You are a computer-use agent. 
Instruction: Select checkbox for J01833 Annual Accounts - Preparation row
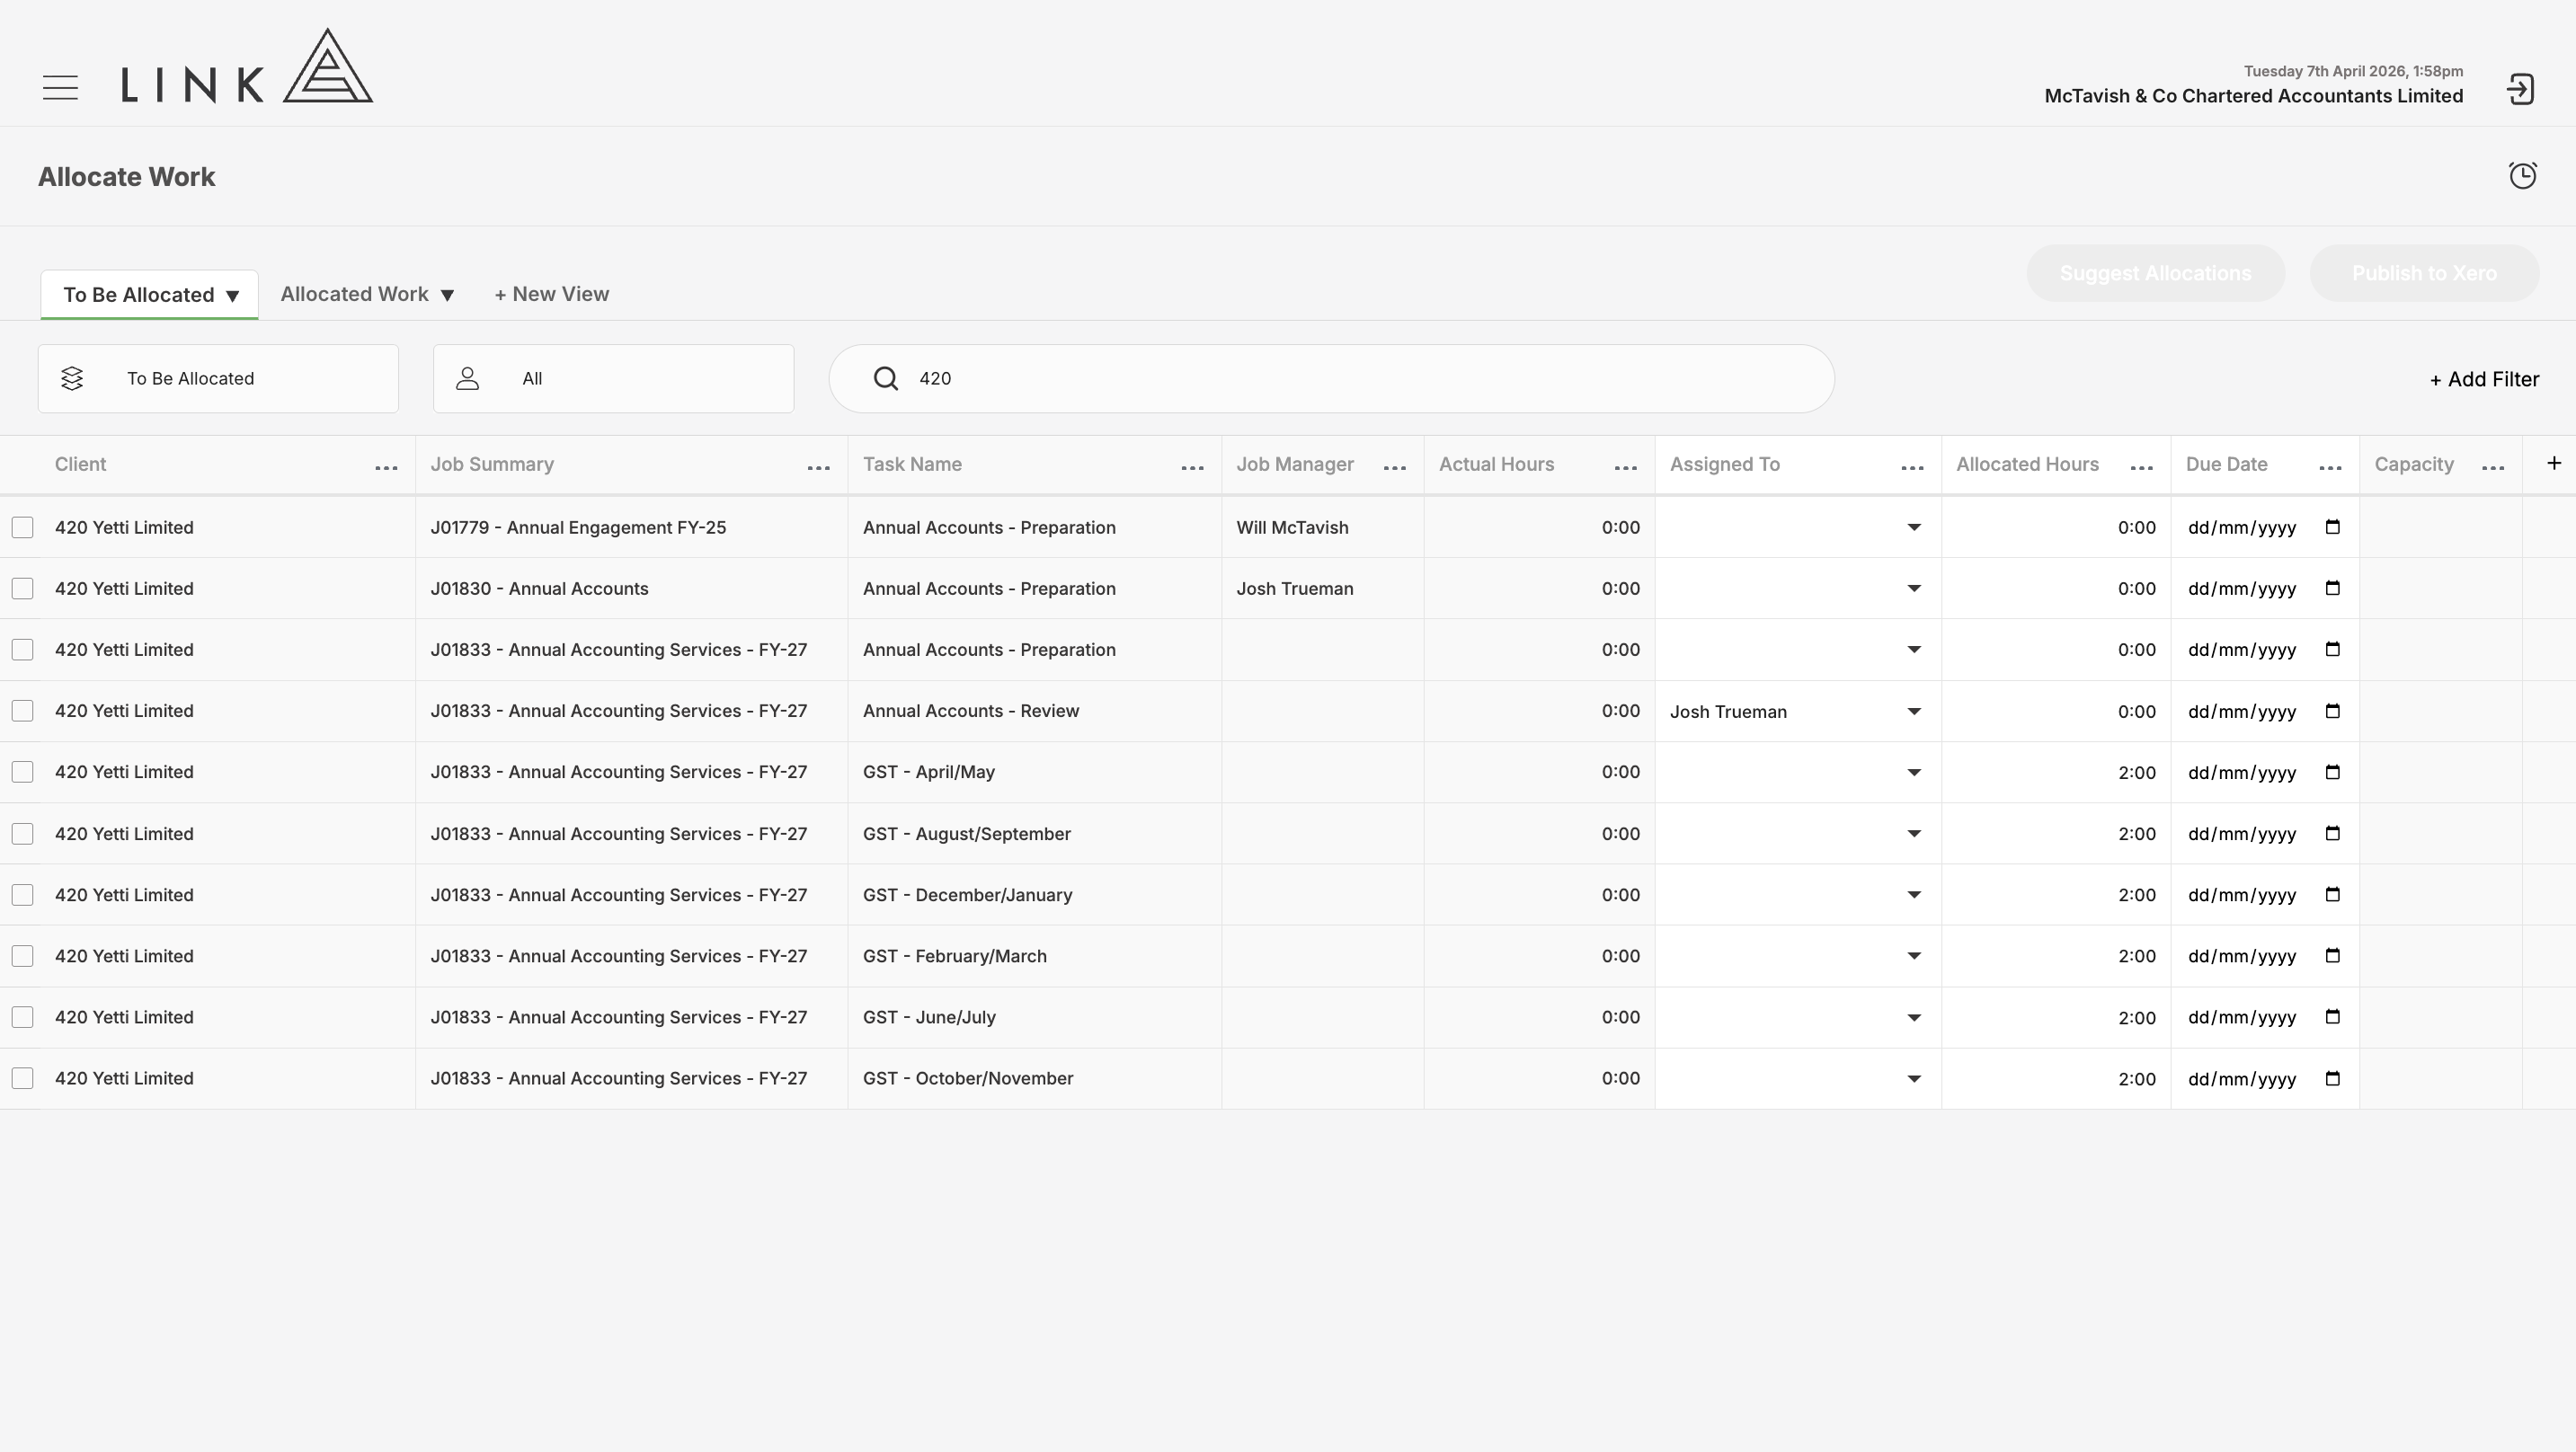coord(23,649)
